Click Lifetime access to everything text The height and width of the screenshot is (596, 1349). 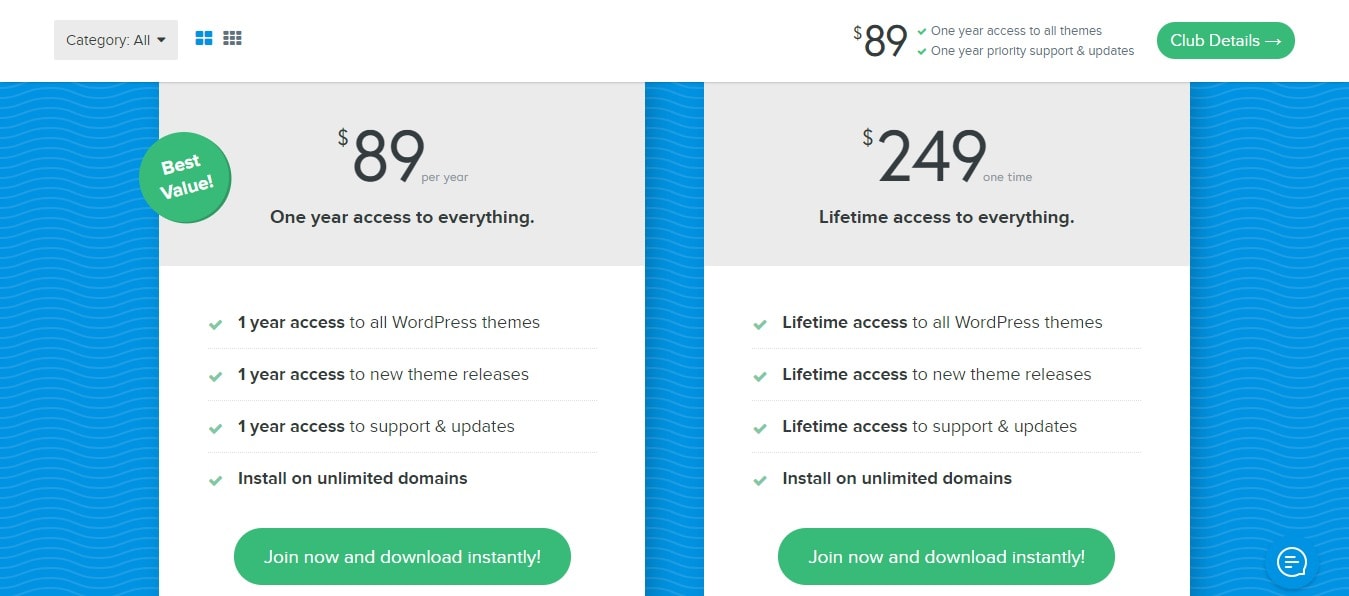tap(946, 217)
